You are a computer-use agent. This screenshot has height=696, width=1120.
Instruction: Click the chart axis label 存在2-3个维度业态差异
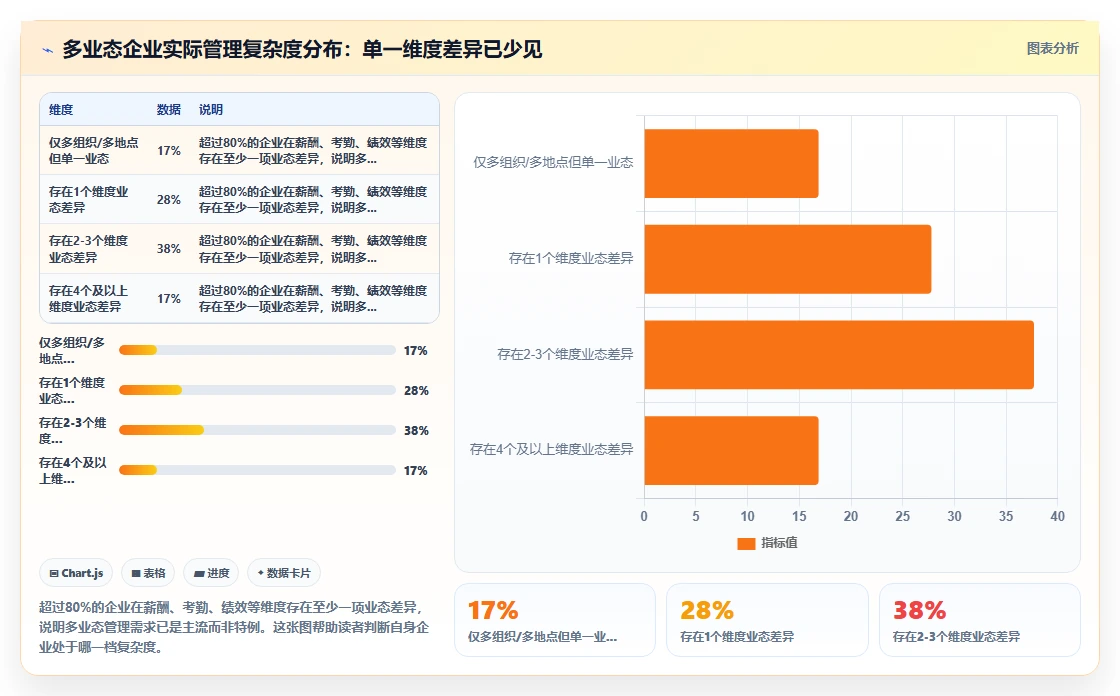(565, 354)
